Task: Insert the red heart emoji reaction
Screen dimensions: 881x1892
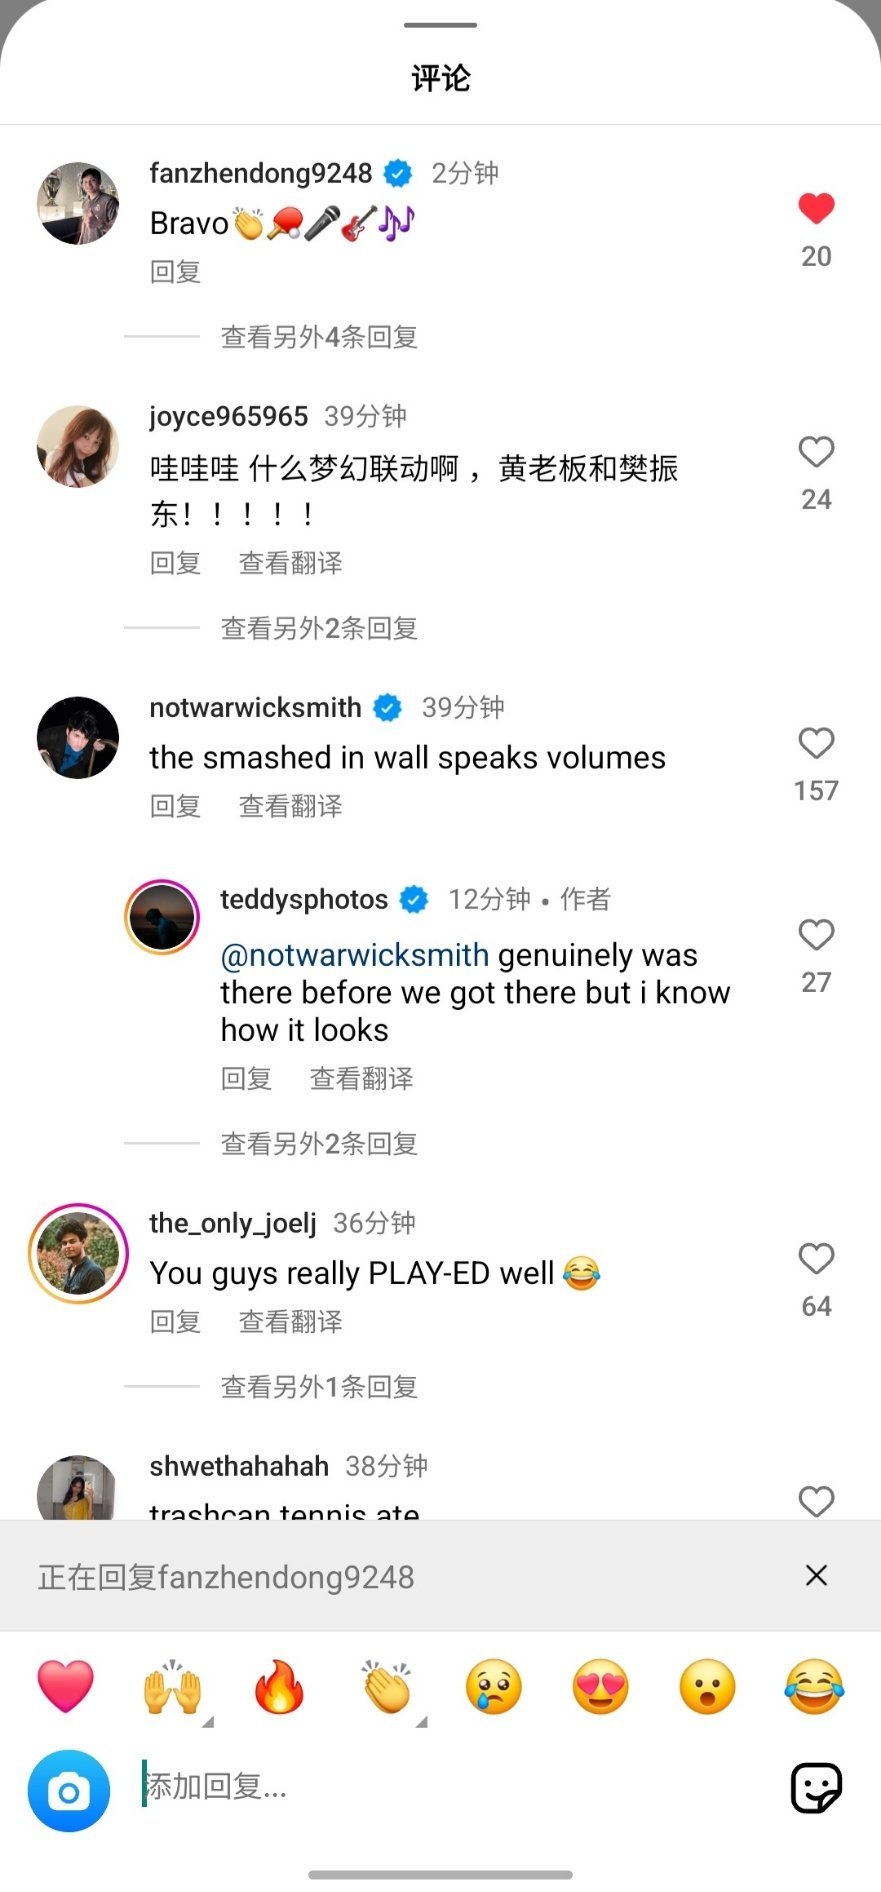Action: point(66,1686)
